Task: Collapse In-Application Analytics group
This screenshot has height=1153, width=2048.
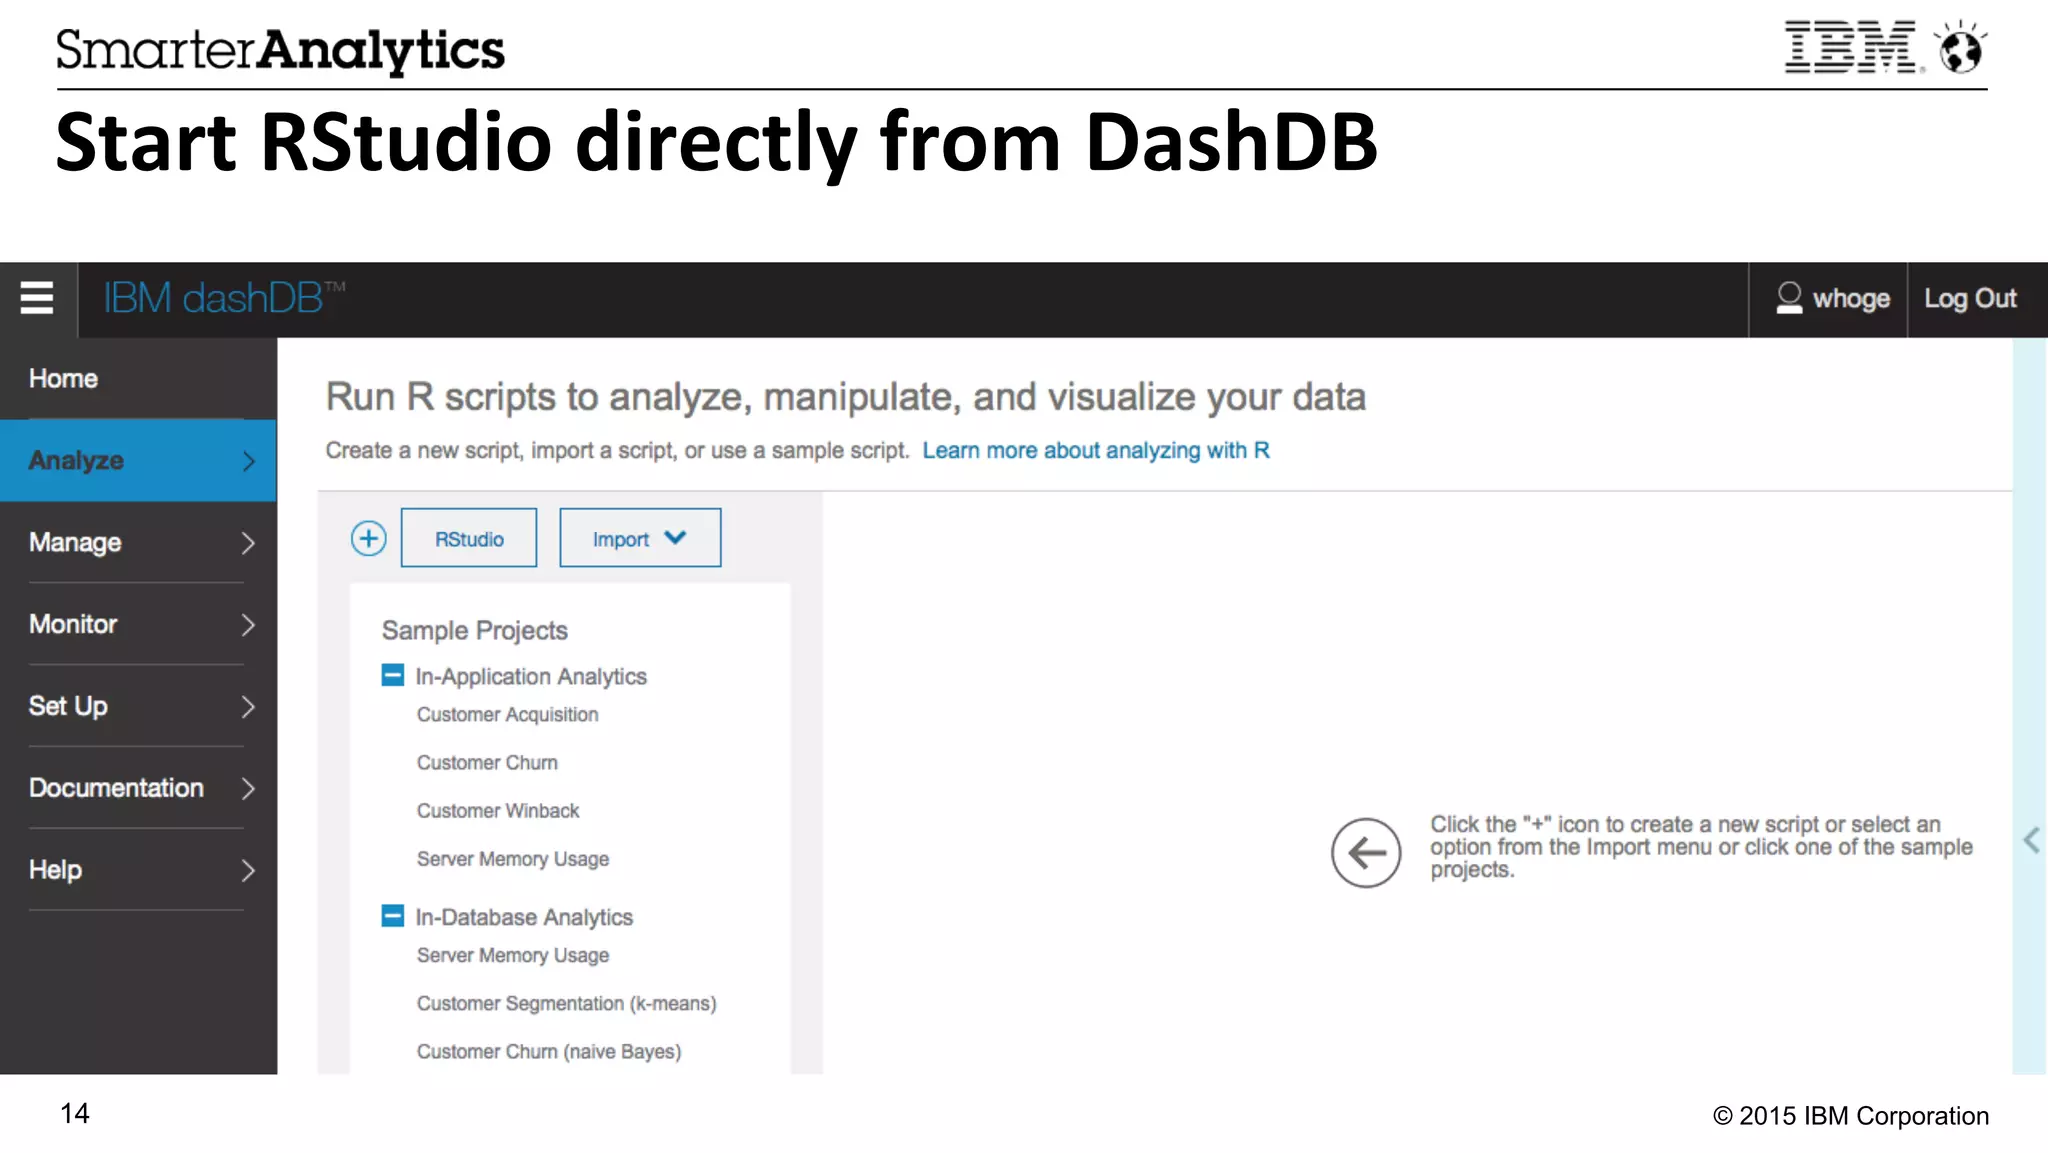Action: click(x=393, y=676)
